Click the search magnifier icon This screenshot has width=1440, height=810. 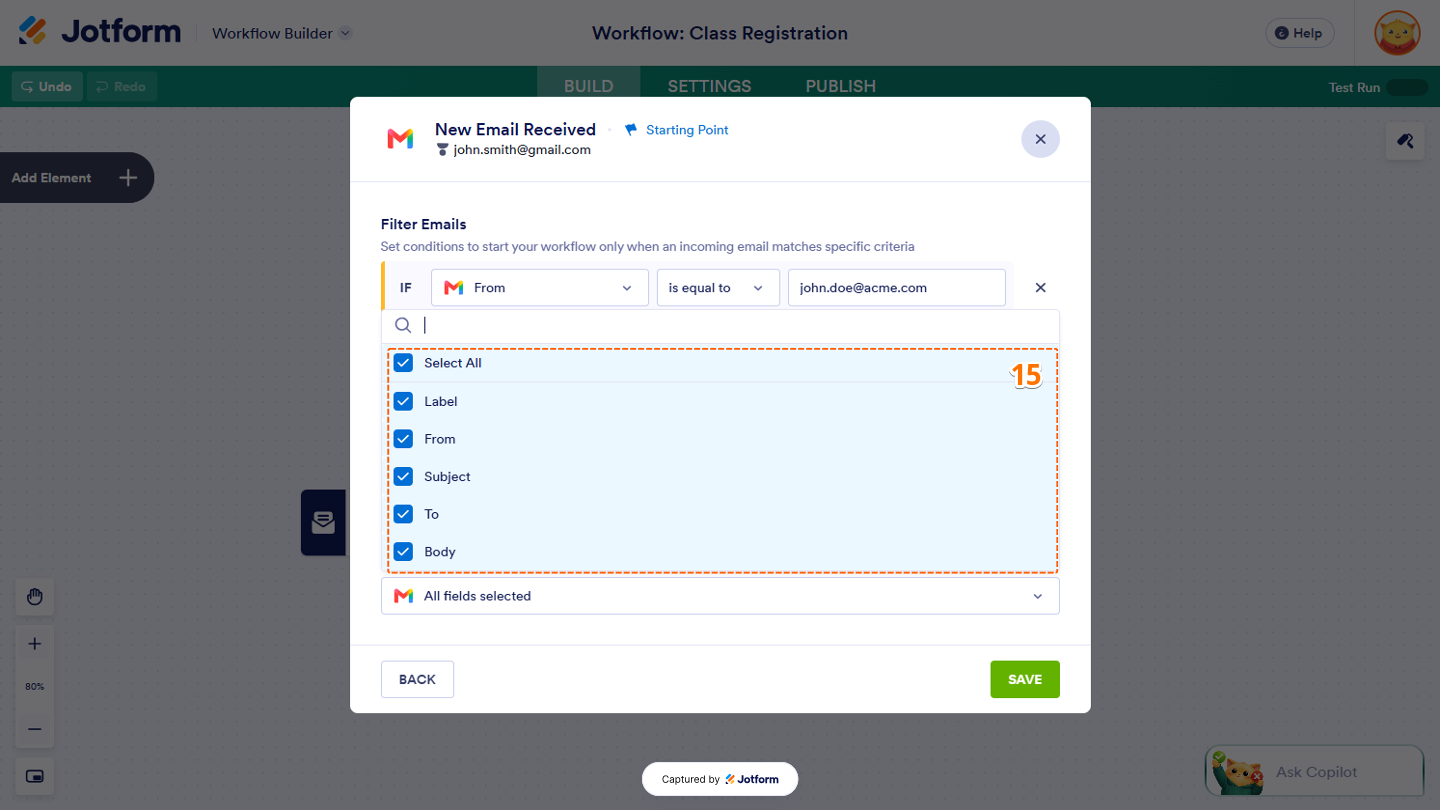pyautogui.click(x=403, y=325)
